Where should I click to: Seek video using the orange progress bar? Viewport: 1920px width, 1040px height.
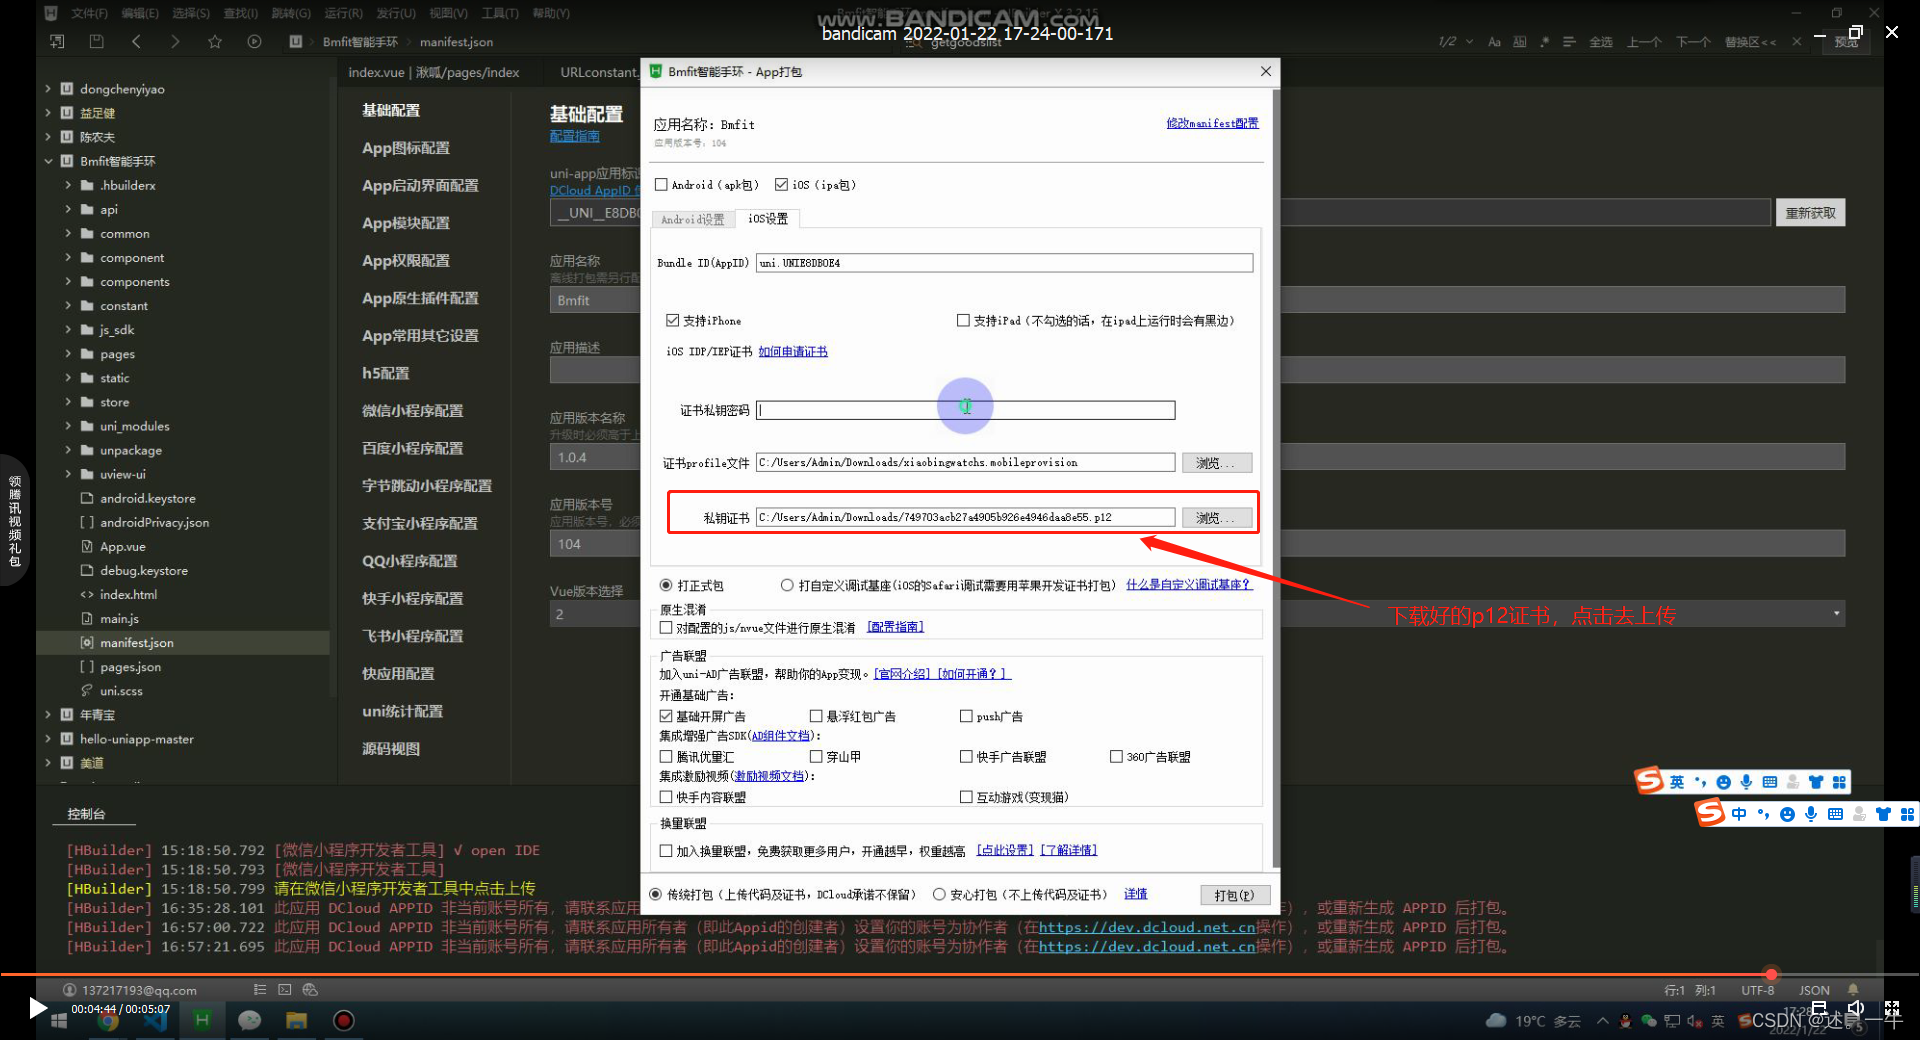coord(960,974)
